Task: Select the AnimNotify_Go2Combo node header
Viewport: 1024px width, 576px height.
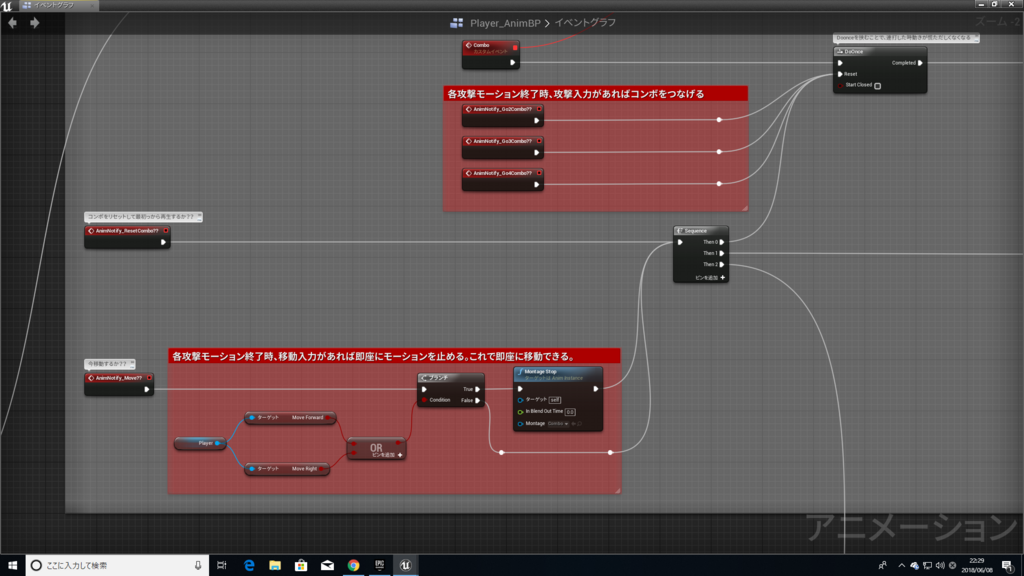Action: pos(502,109)
